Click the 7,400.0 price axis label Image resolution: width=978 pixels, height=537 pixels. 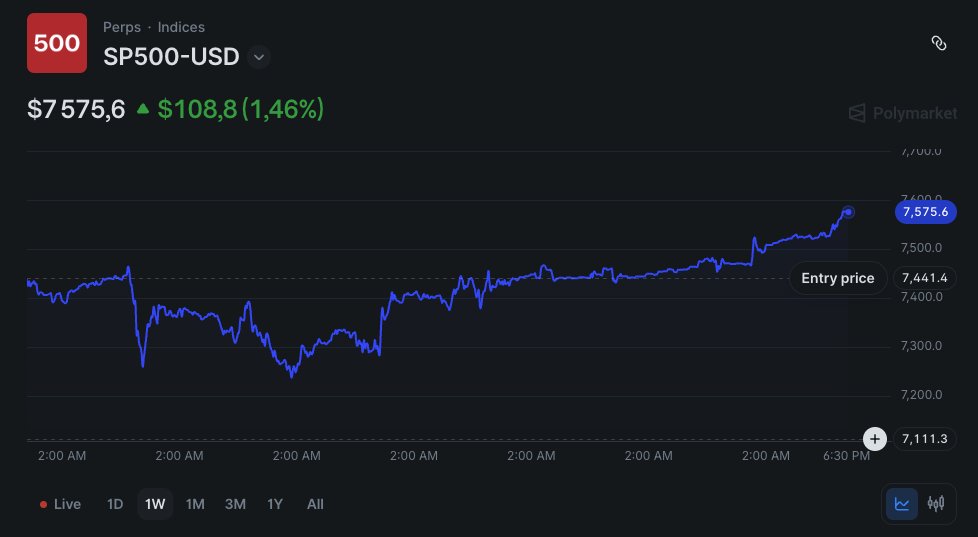coord(921,297)
